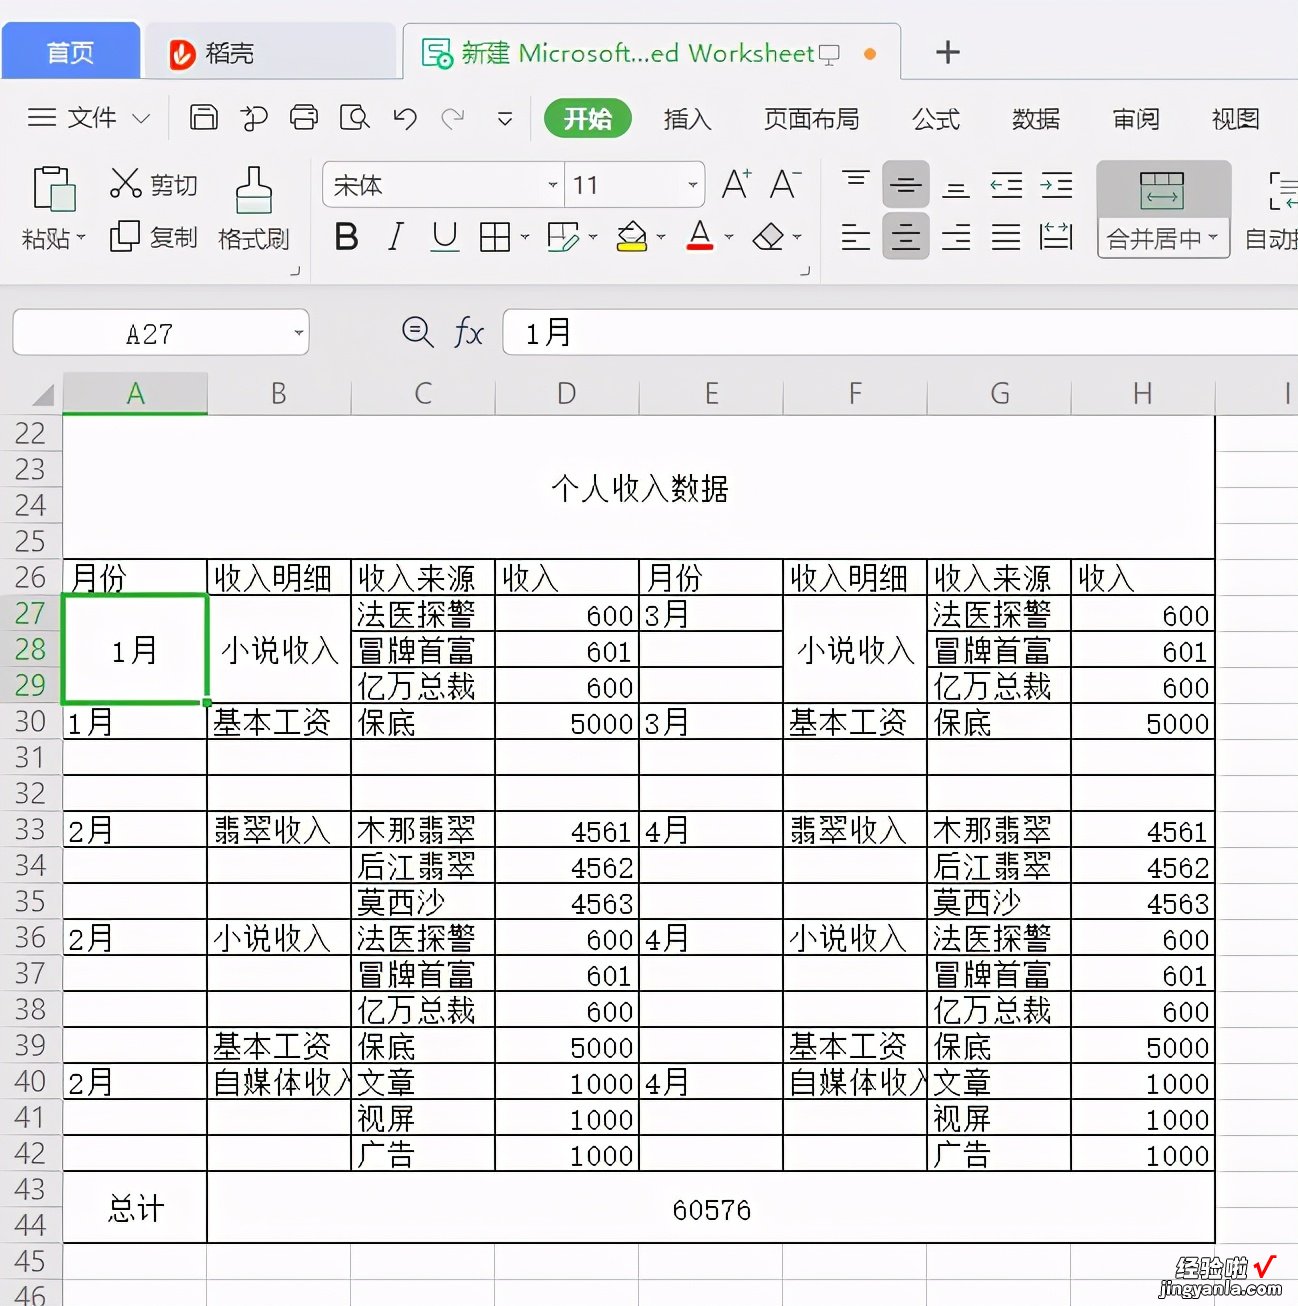
Task: Click the Print icon
Action: 304,118
